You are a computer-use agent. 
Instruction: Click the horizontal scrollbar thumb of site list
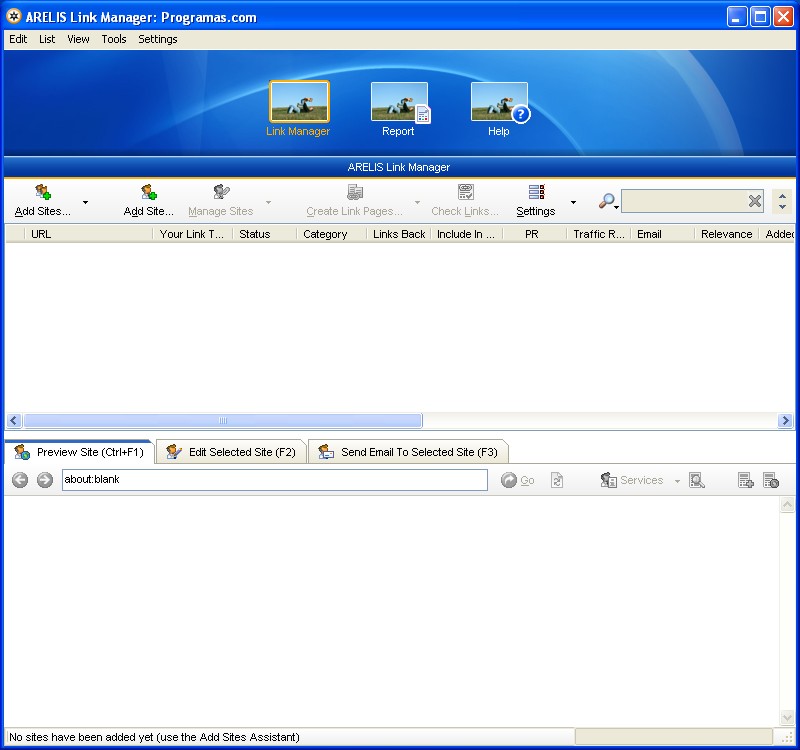(x=223, y=420)
